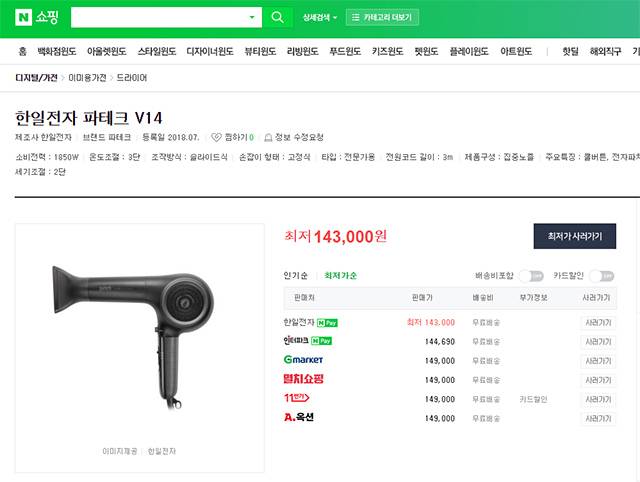Select the 인기순 sort tab
The height and width of the screenshot is (482, 640).
pyautogui.click(x=296, y=275)
